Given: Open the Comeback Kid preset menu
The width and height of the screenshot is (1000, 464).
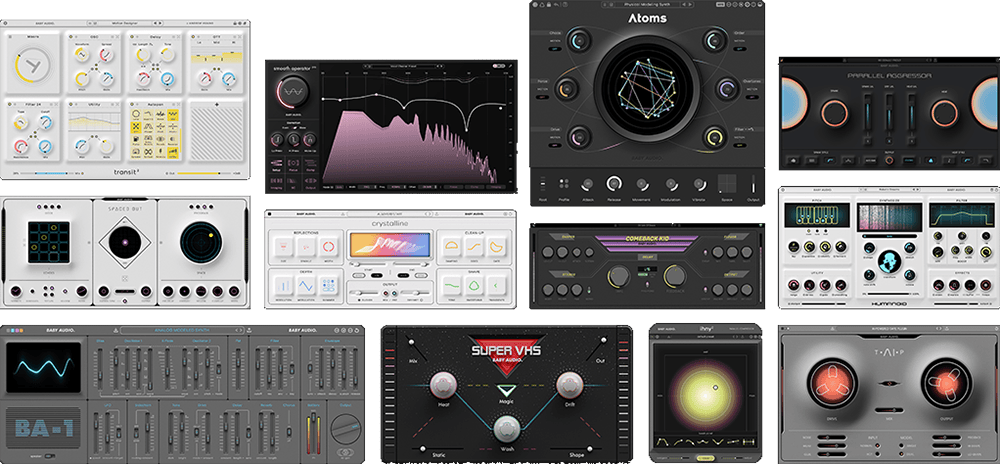Looking at the screenshot, I should 646,226.
